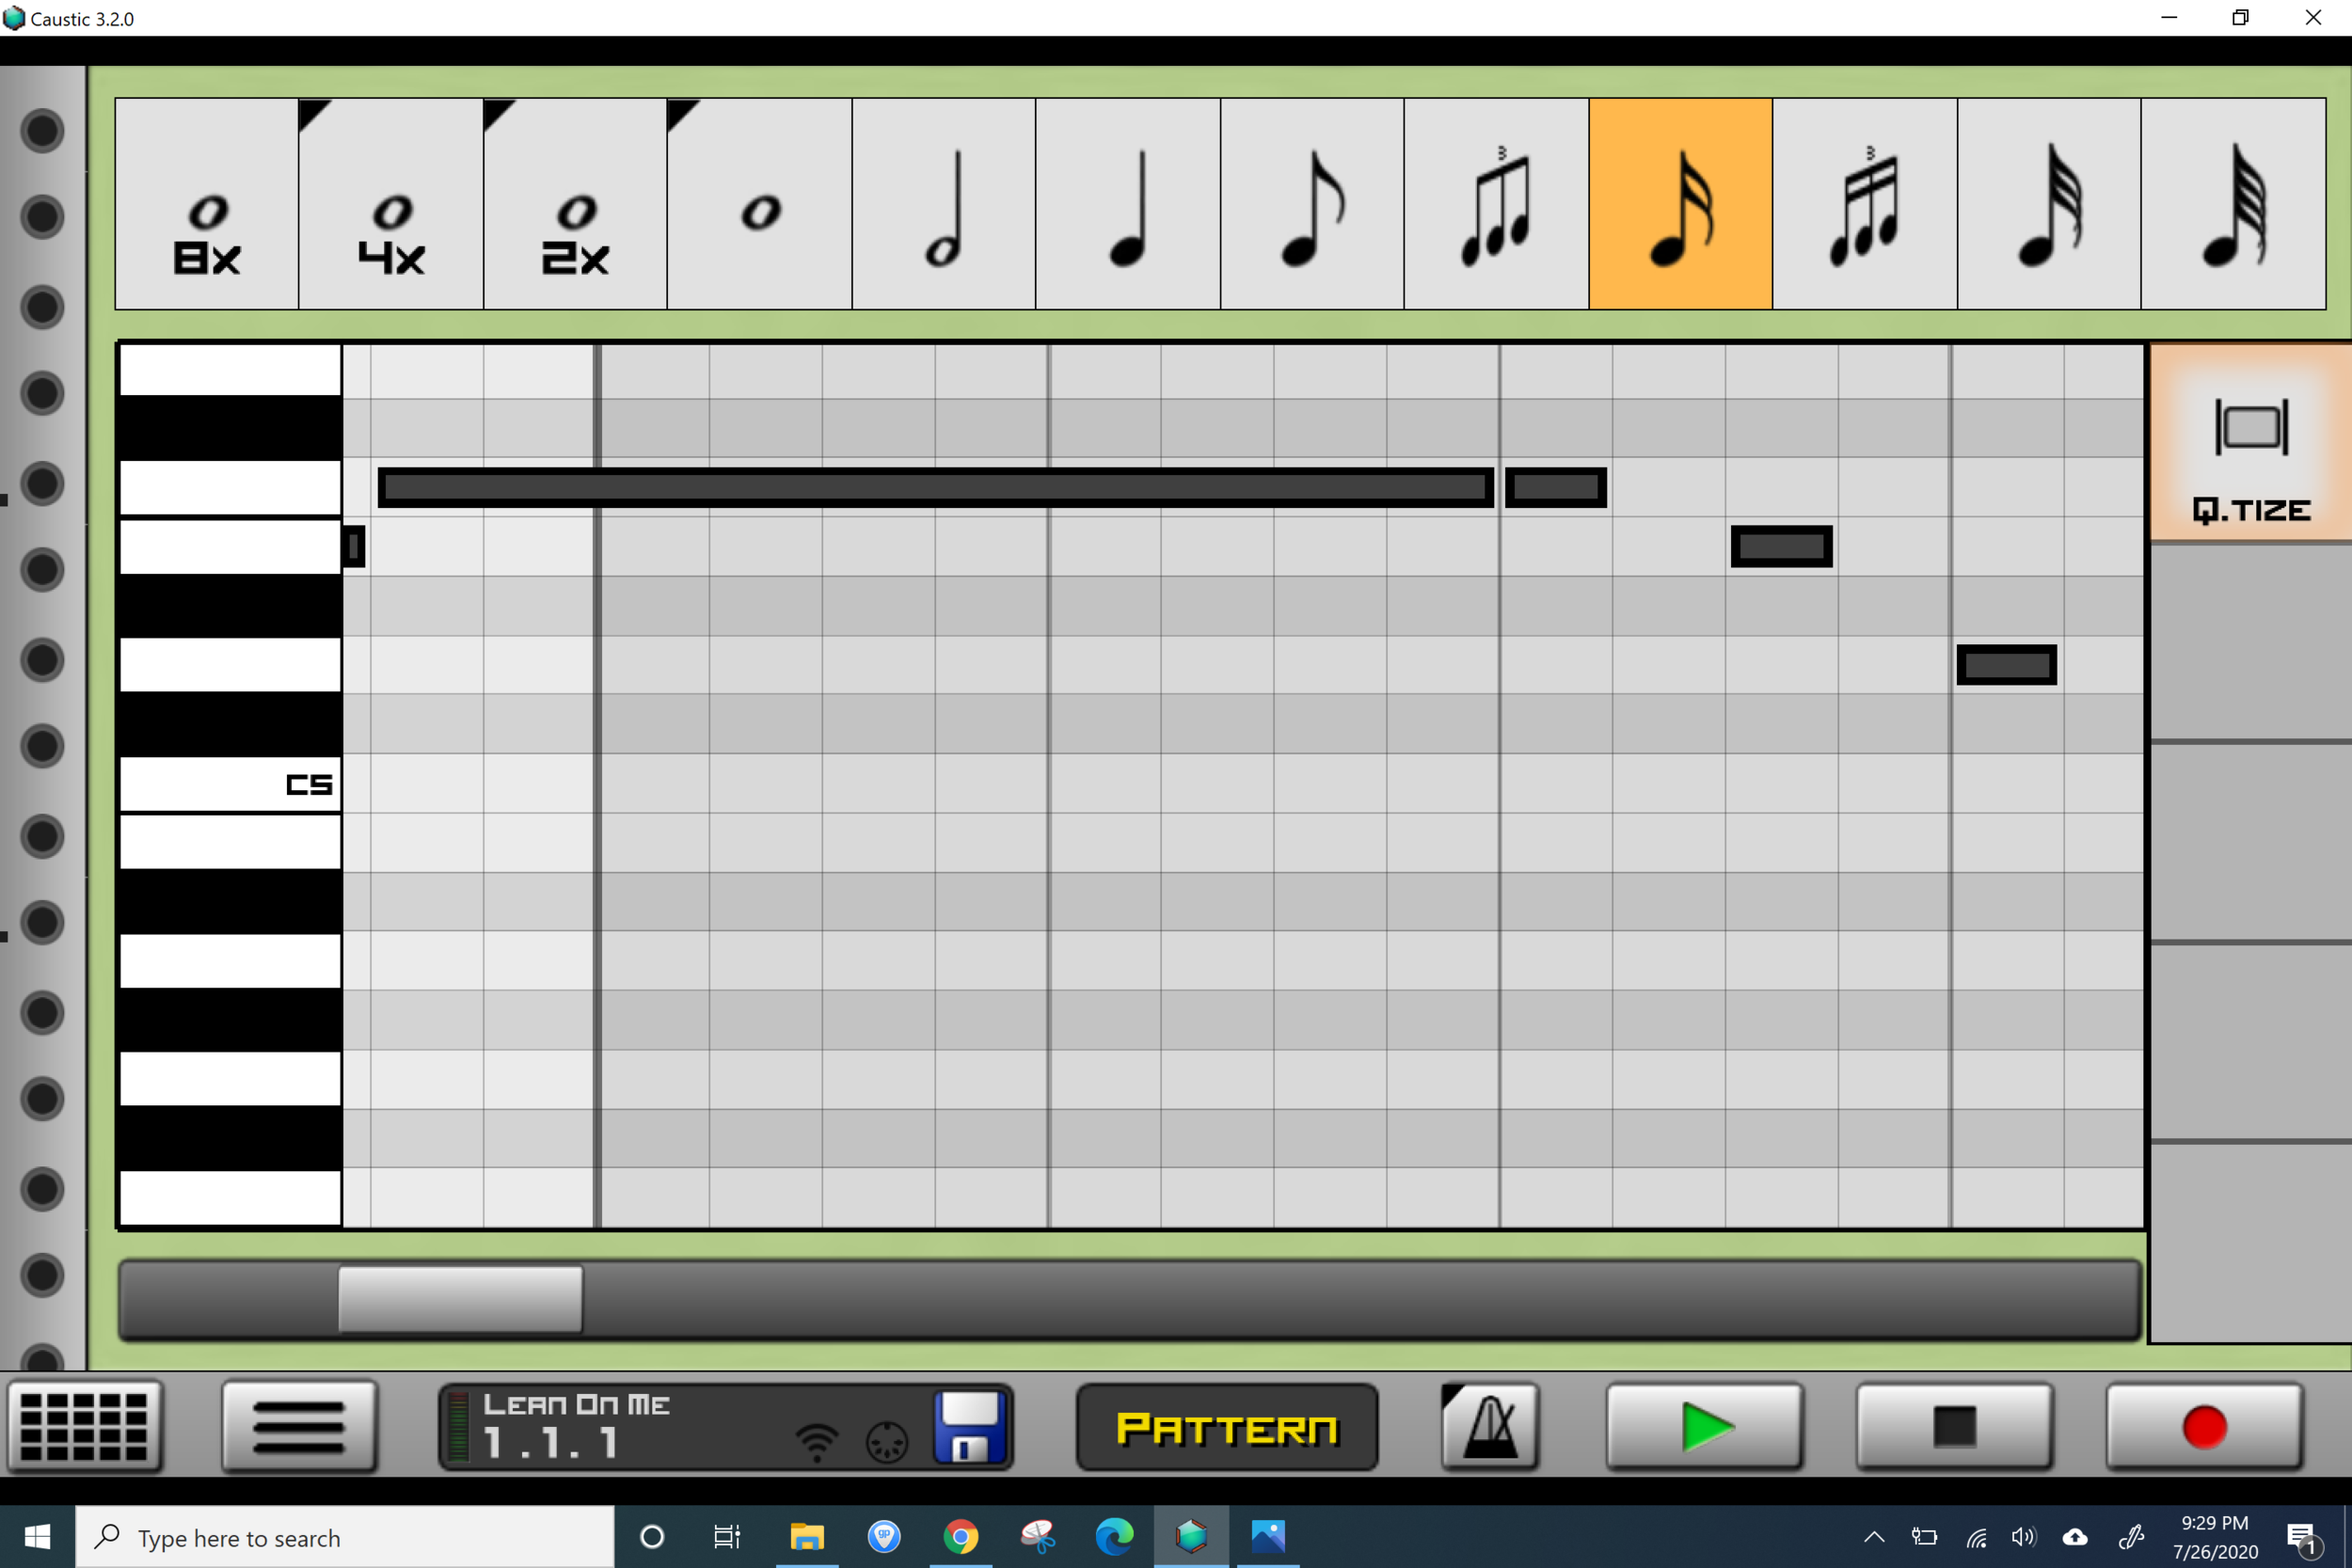This screenshot has height=1568, width=2352.
Task: Toggle the metronome
Action: click(x=1489, y=1427)
